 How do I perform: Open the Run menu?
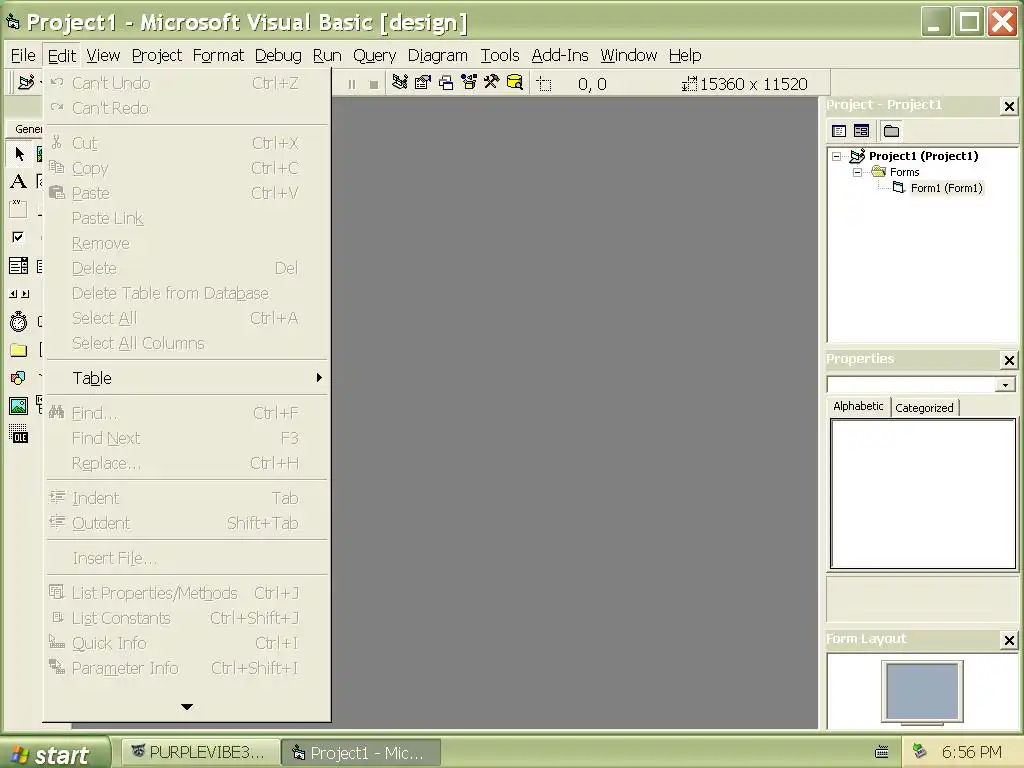(327, 56)
